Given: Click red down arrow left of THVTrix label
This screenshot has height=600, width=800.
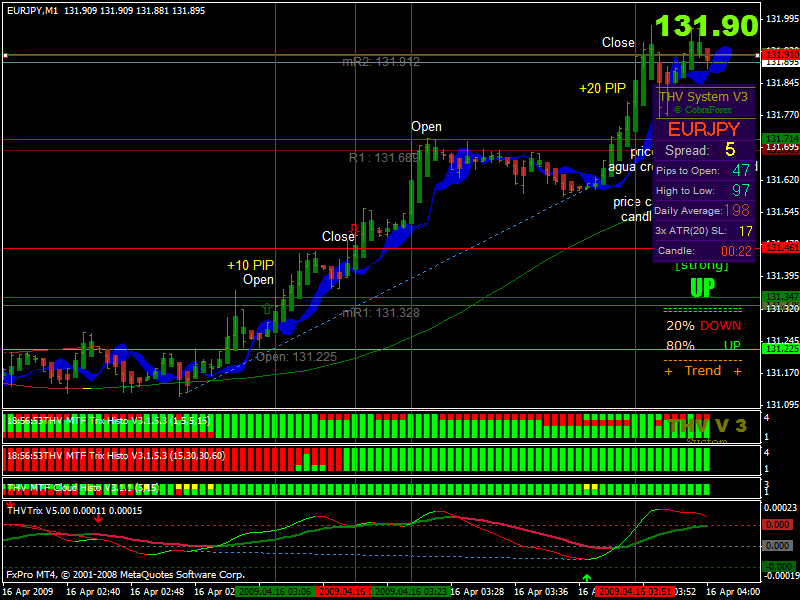Looking at the screenshot, I should click(10, 505).
